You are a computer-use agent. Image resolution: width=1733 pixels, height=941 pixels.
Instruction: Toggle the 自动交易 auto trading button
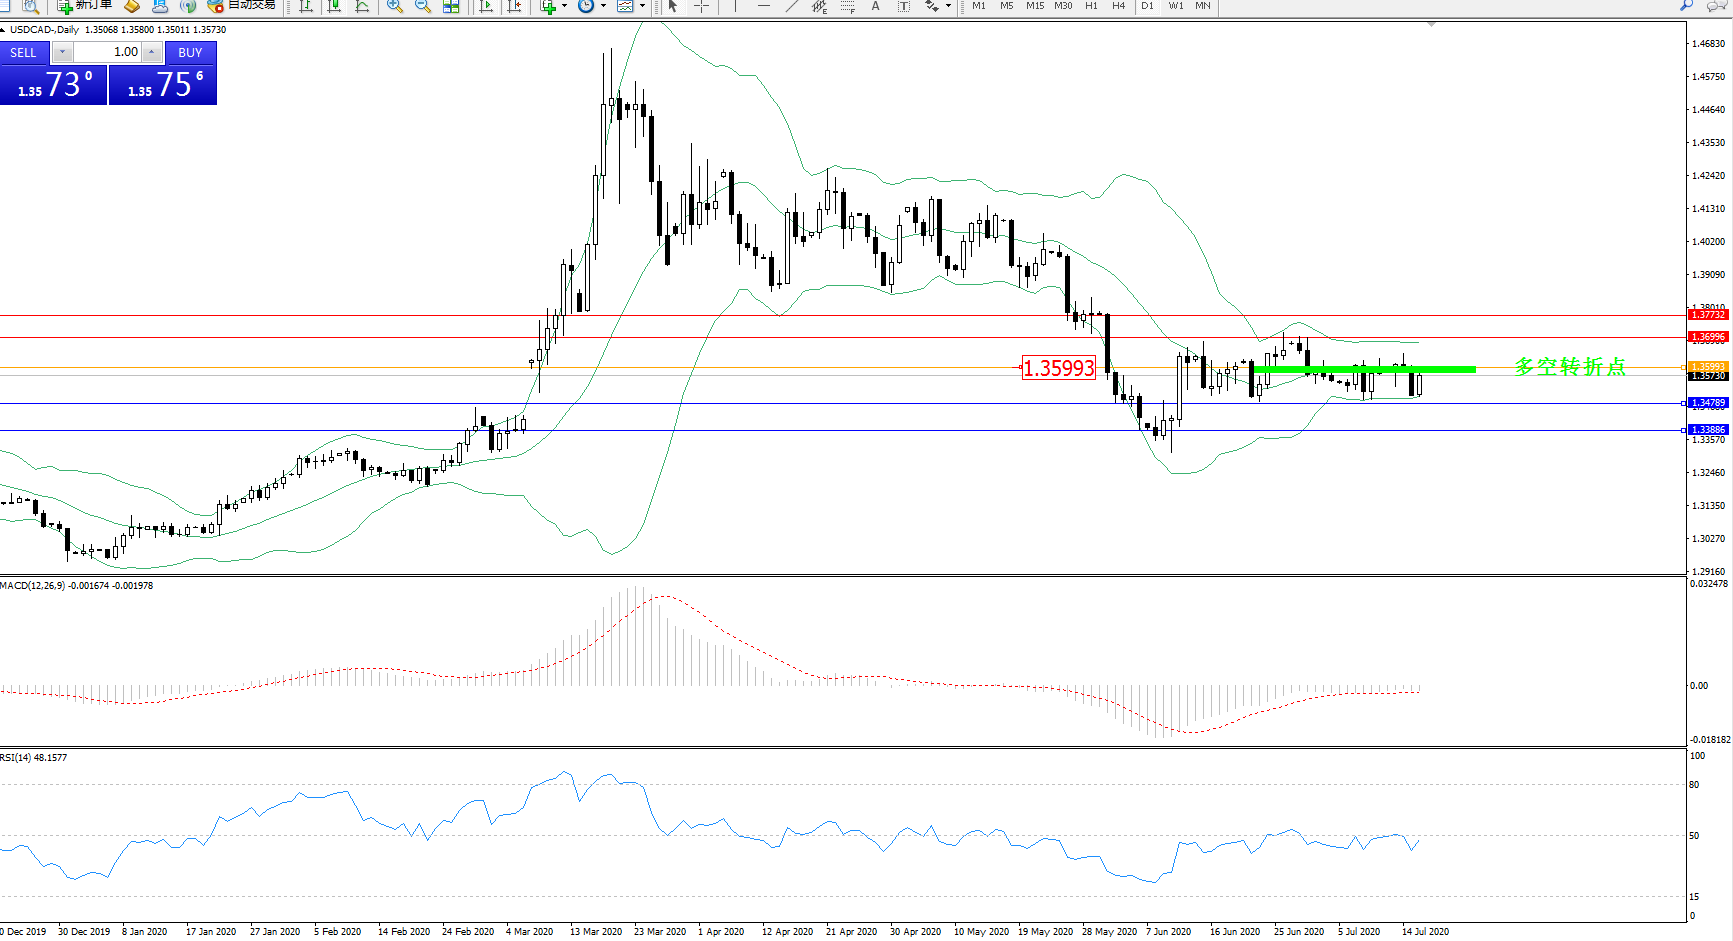(x=241, y=5)
